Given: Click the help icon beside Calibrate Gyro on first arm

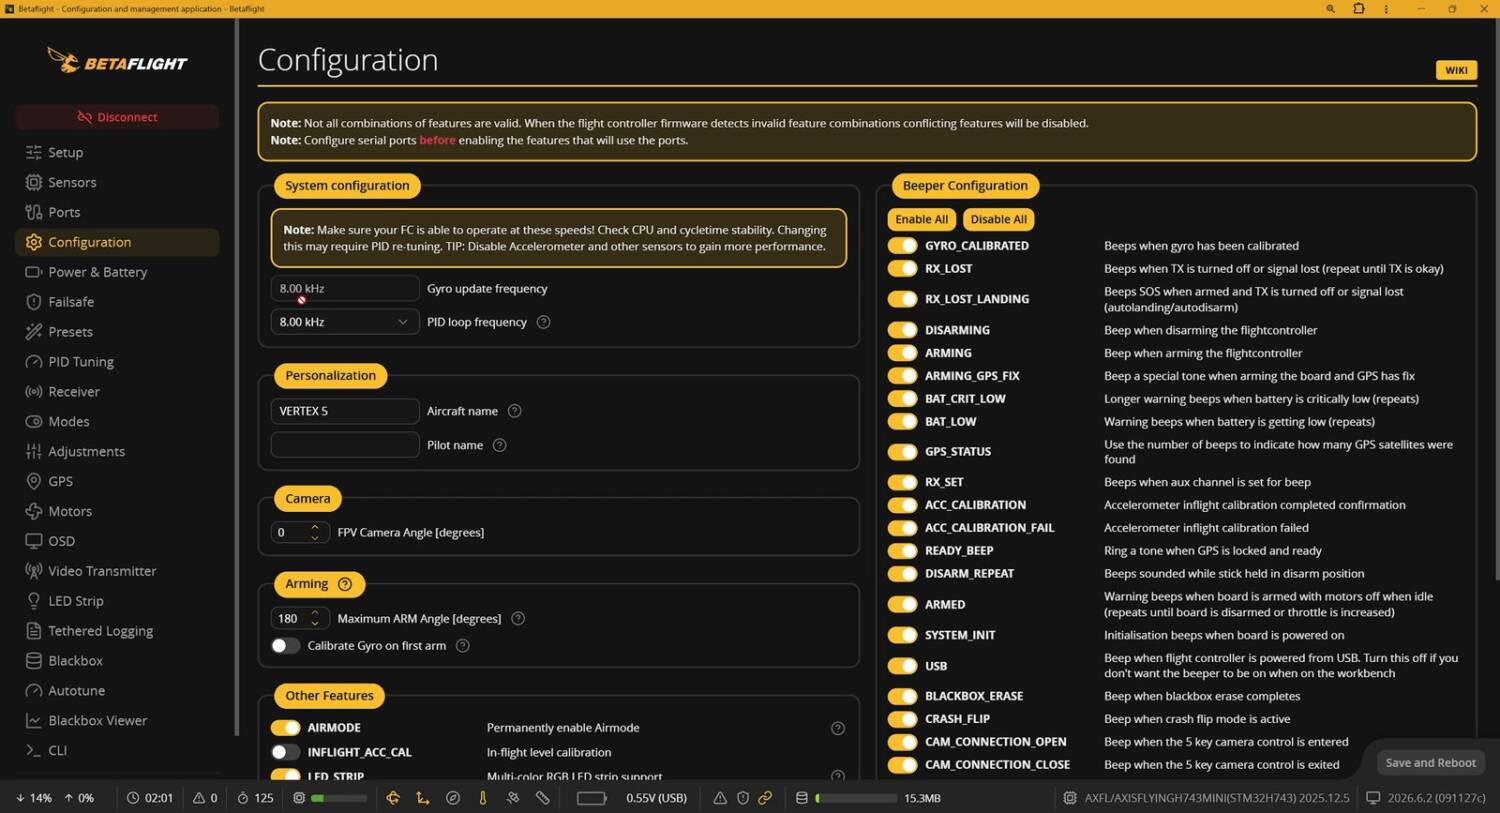Looking at the screenshot, I should click(x=462, y=646).
